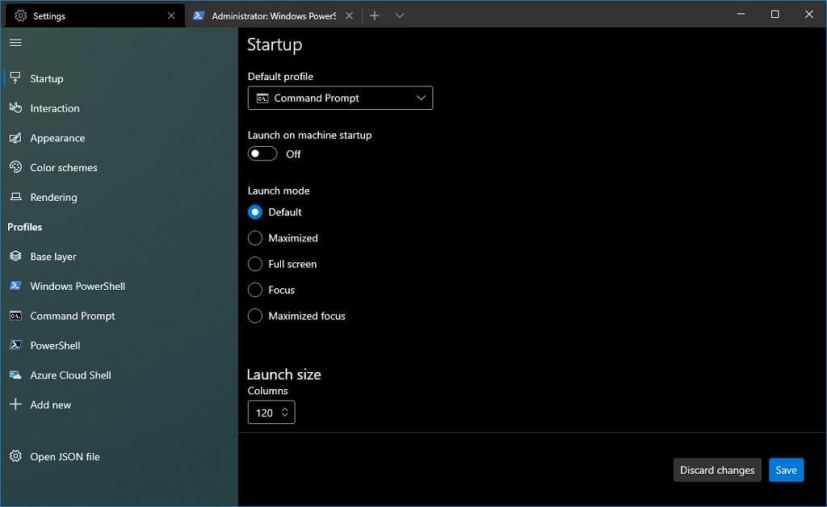Click the Command Prompt profile icon
Image resolution: width=827 pixels, height=507 pixels.
click(15, 315)
